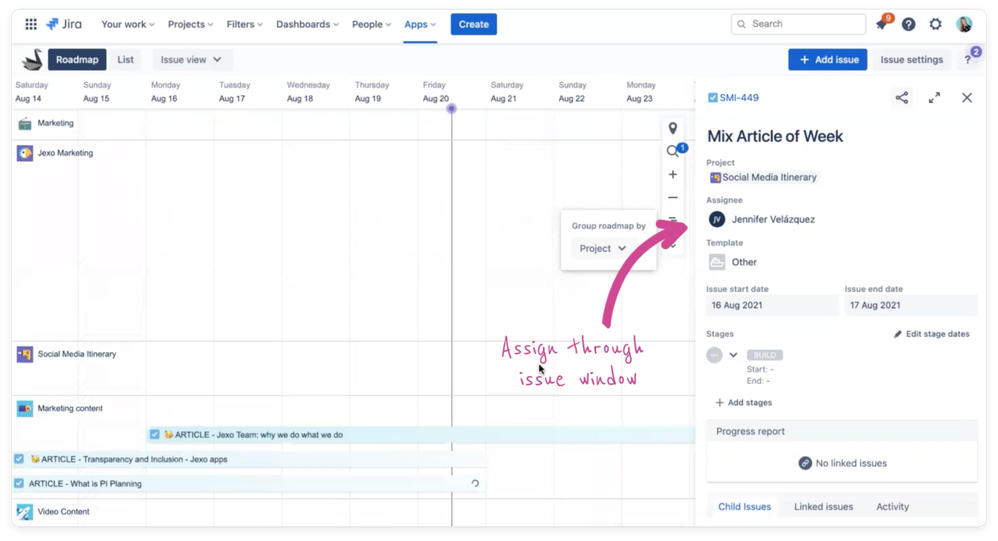Open the Your work dropdown
998x541 pixels.
coord(127,24)
